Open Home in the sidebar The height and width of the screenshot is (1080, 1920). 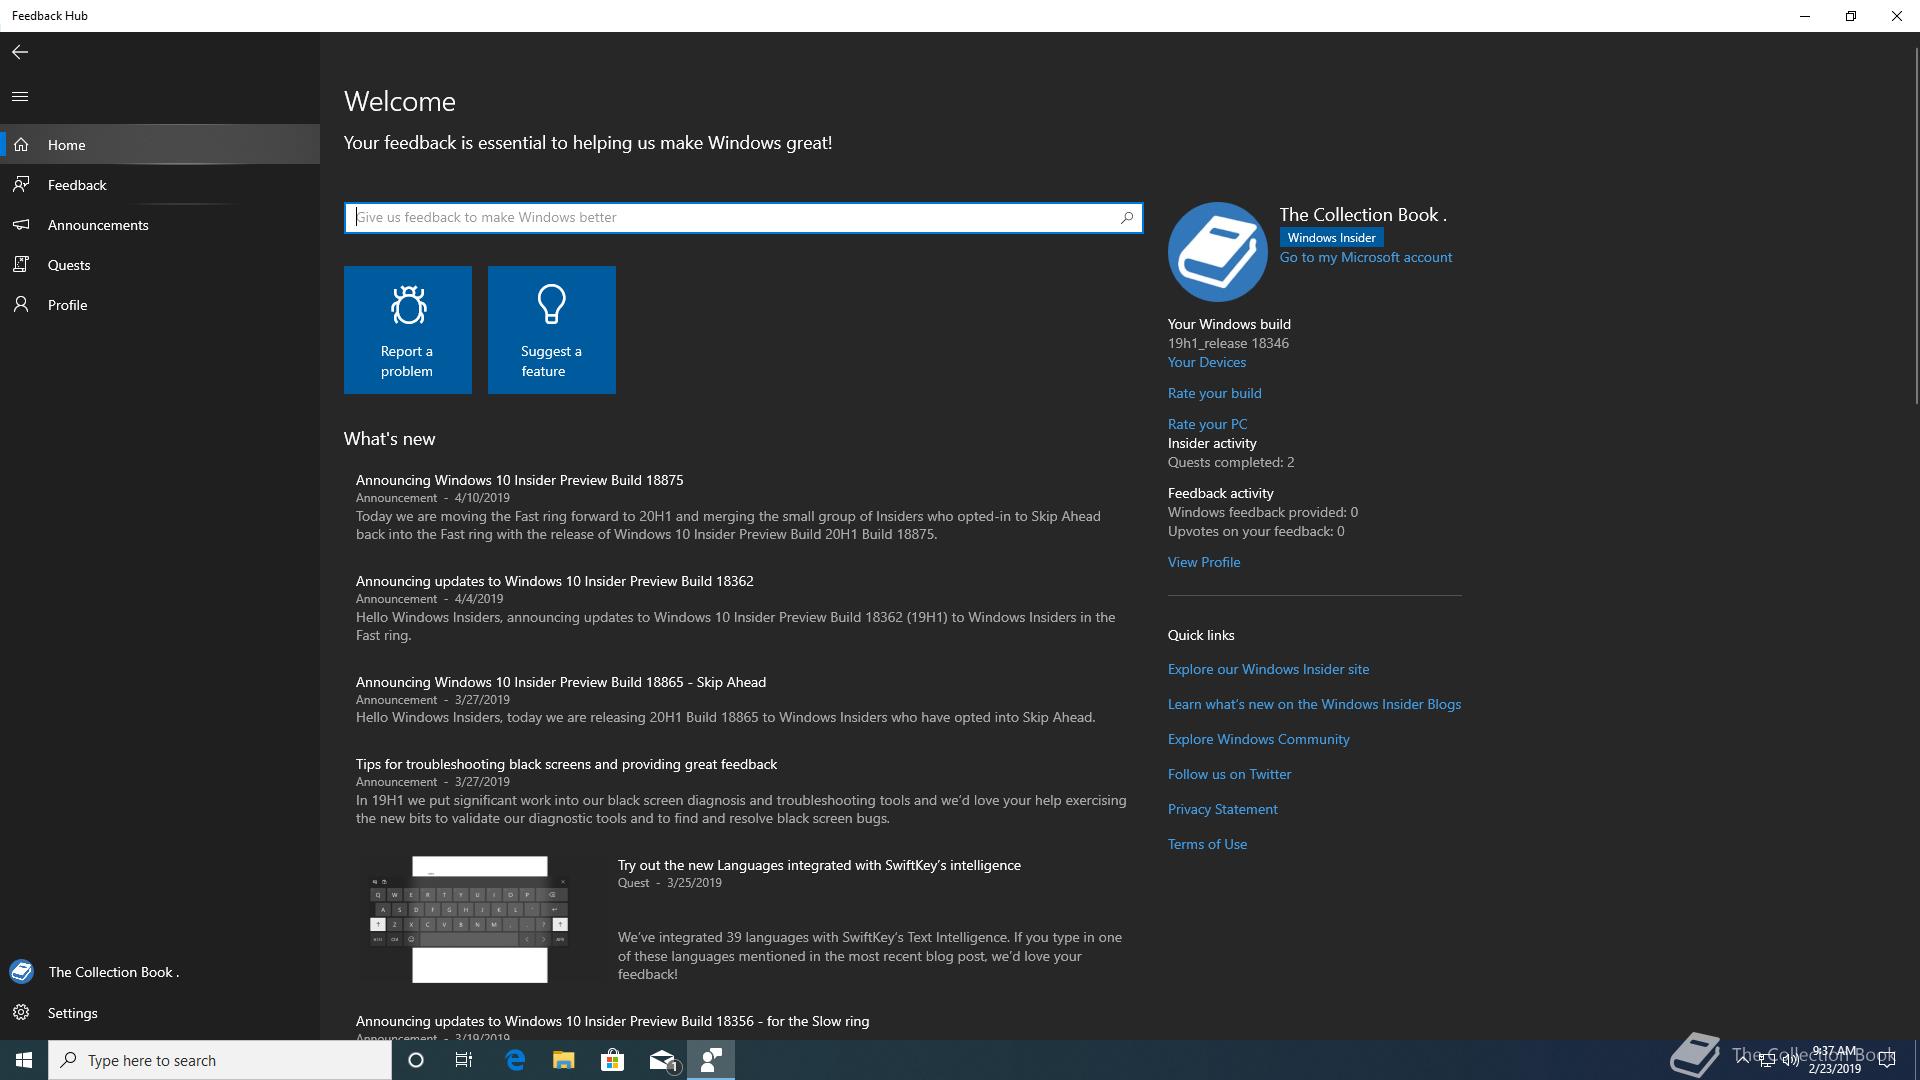(x=160, y=145)
